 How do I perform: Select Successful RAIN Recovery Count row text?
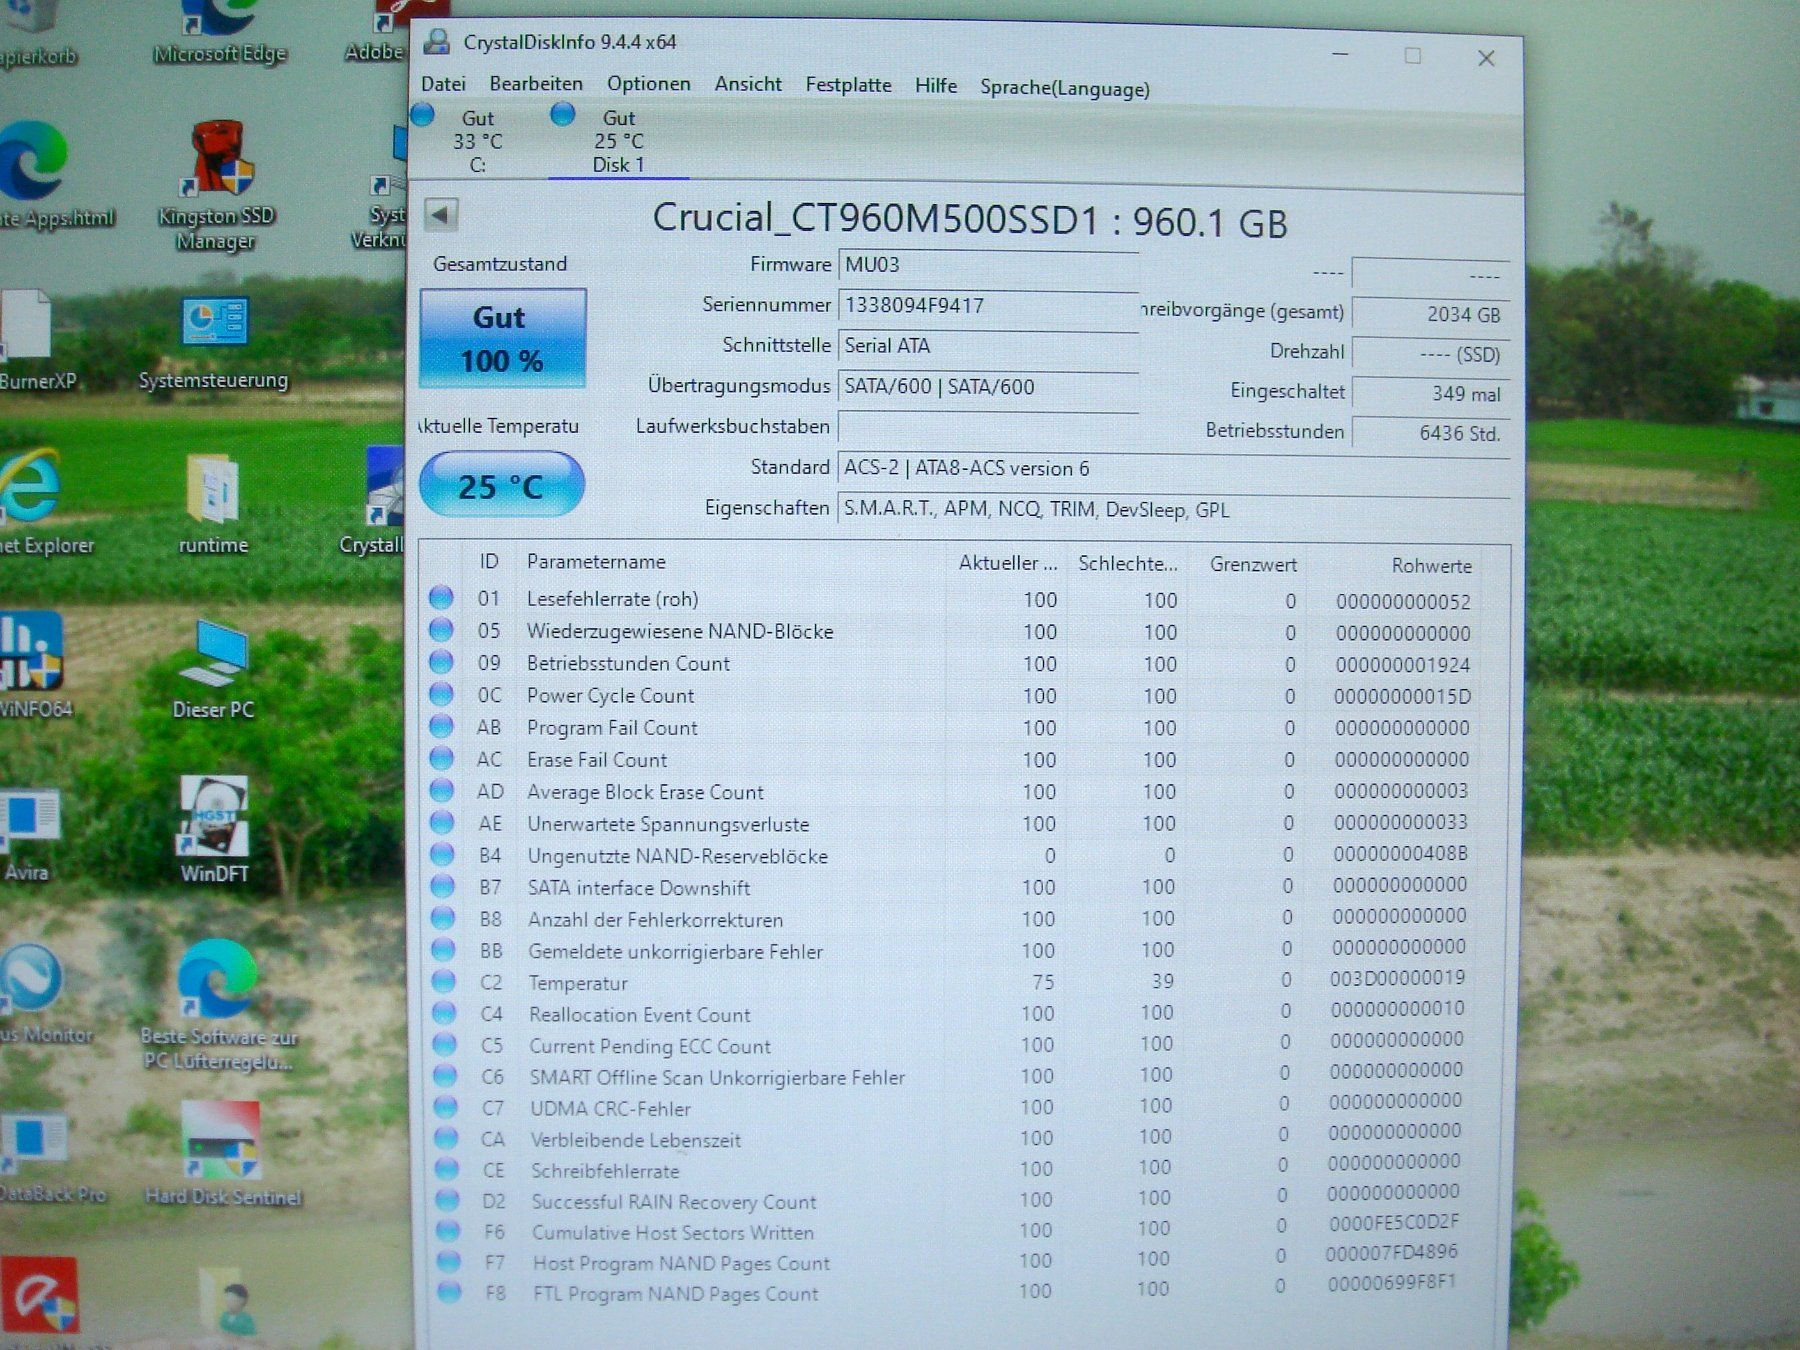[x=674, y=1202]
